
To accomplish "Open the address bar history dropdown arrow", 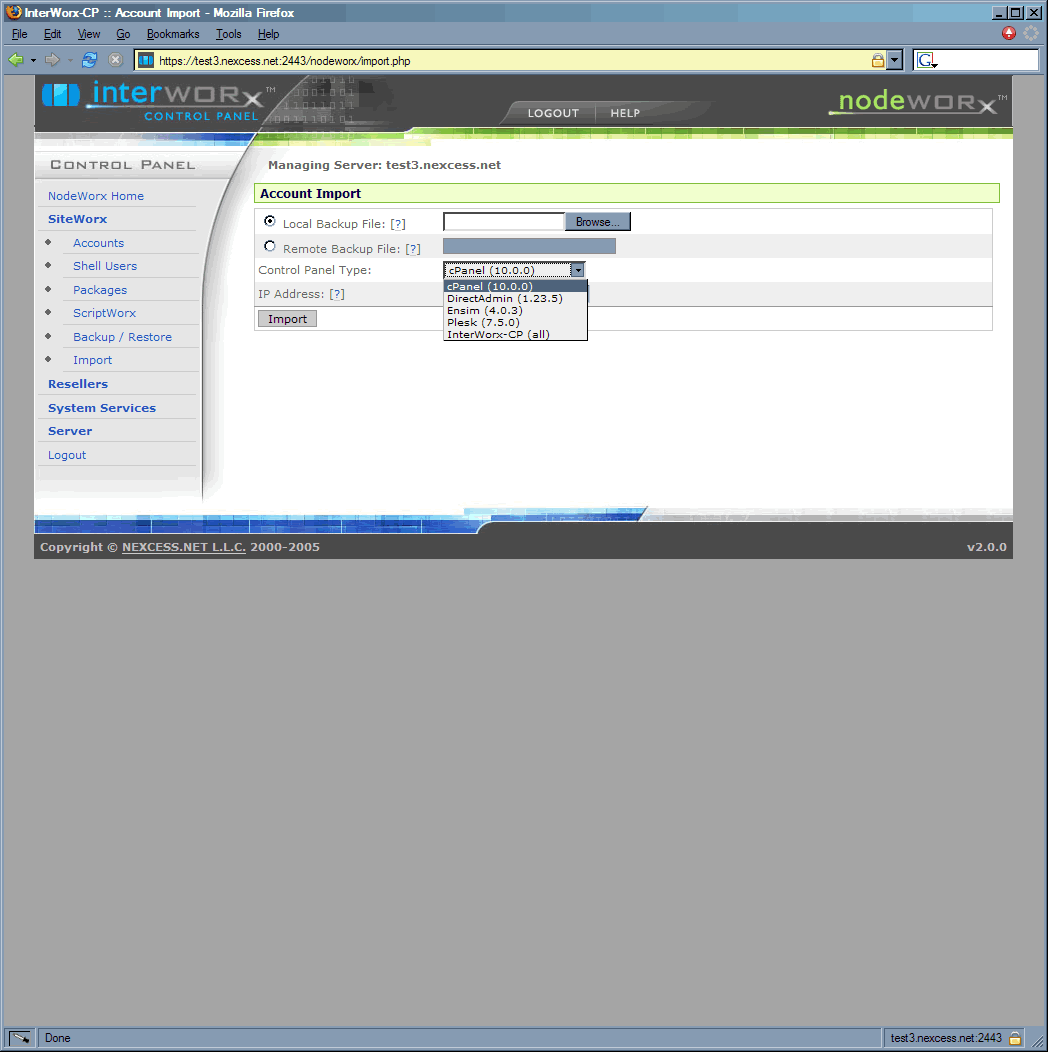I will pyautogui.click(x=895, y=60).
